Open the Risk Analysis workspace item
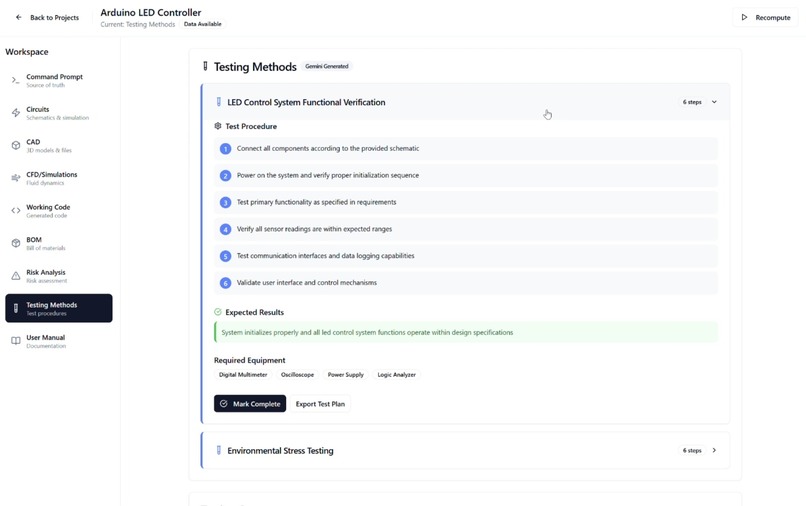This screenshot has height=506, width=806. pos(59,276)
